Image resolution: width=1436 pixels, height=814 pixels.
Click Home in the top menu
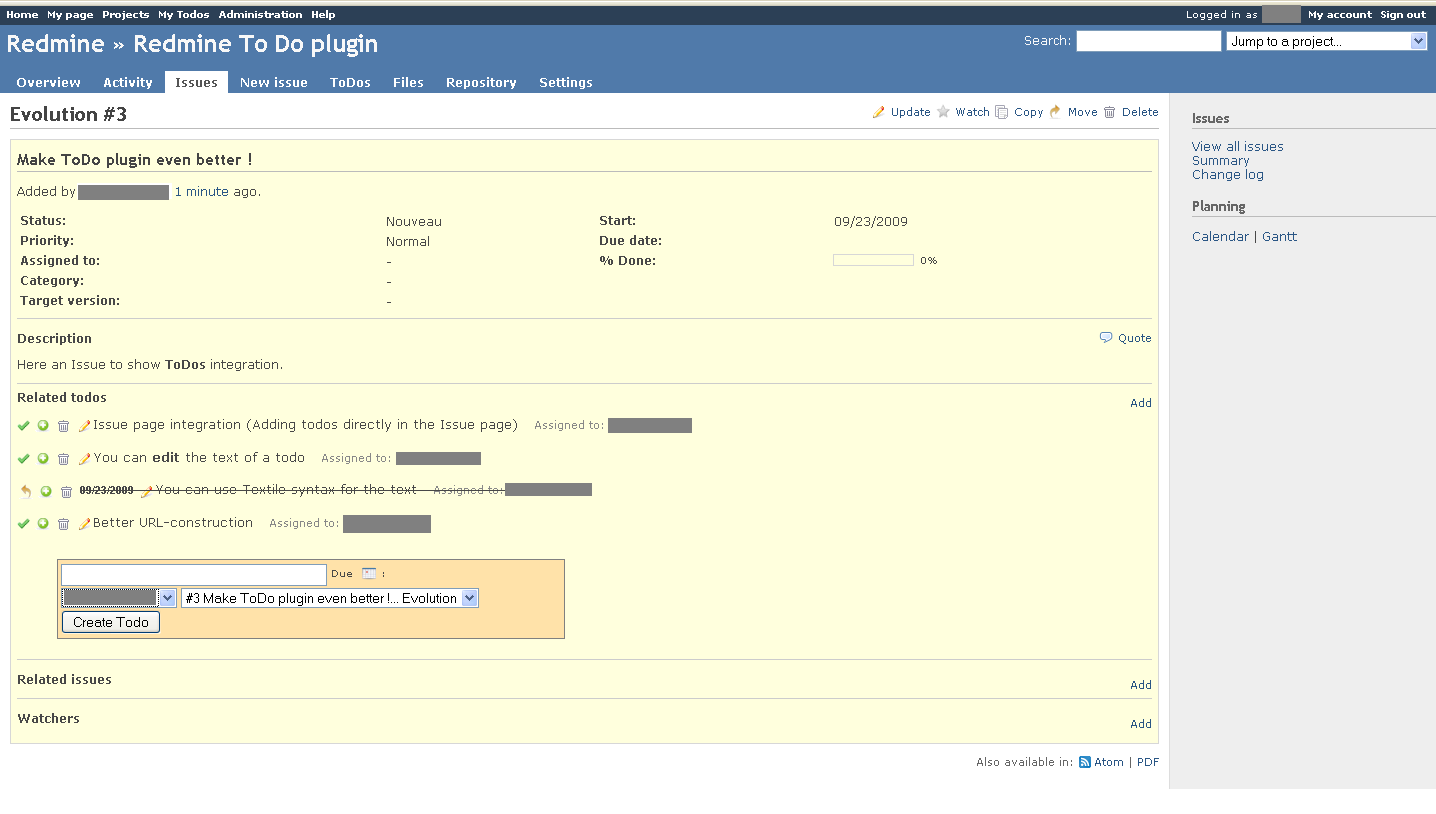(x=22, y=15)
